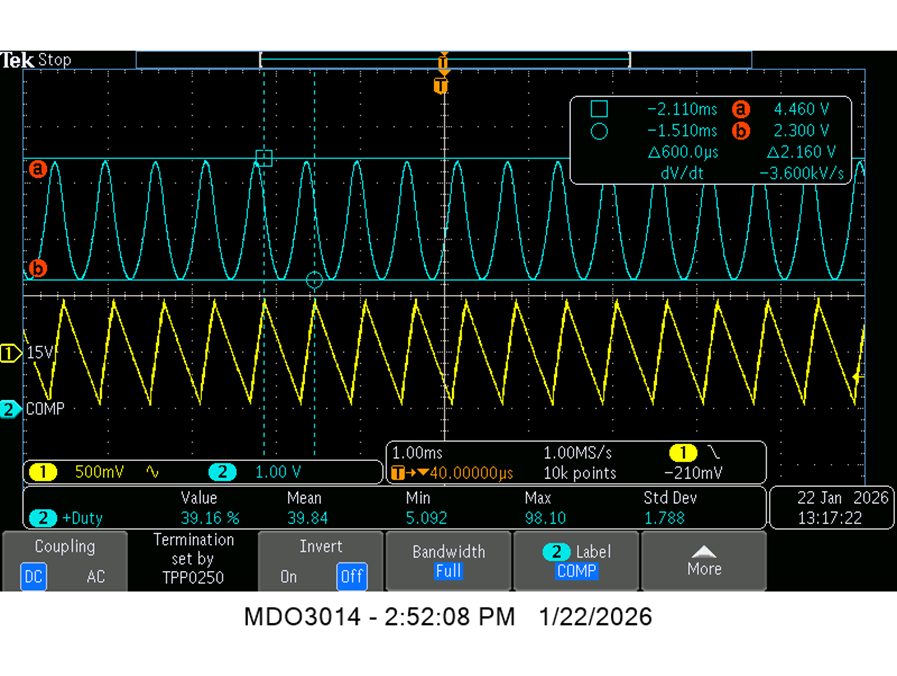Open the channel 2 Label COMP menu
The width and height of the screenshot is (897, 676).
[x=576, y=560]
